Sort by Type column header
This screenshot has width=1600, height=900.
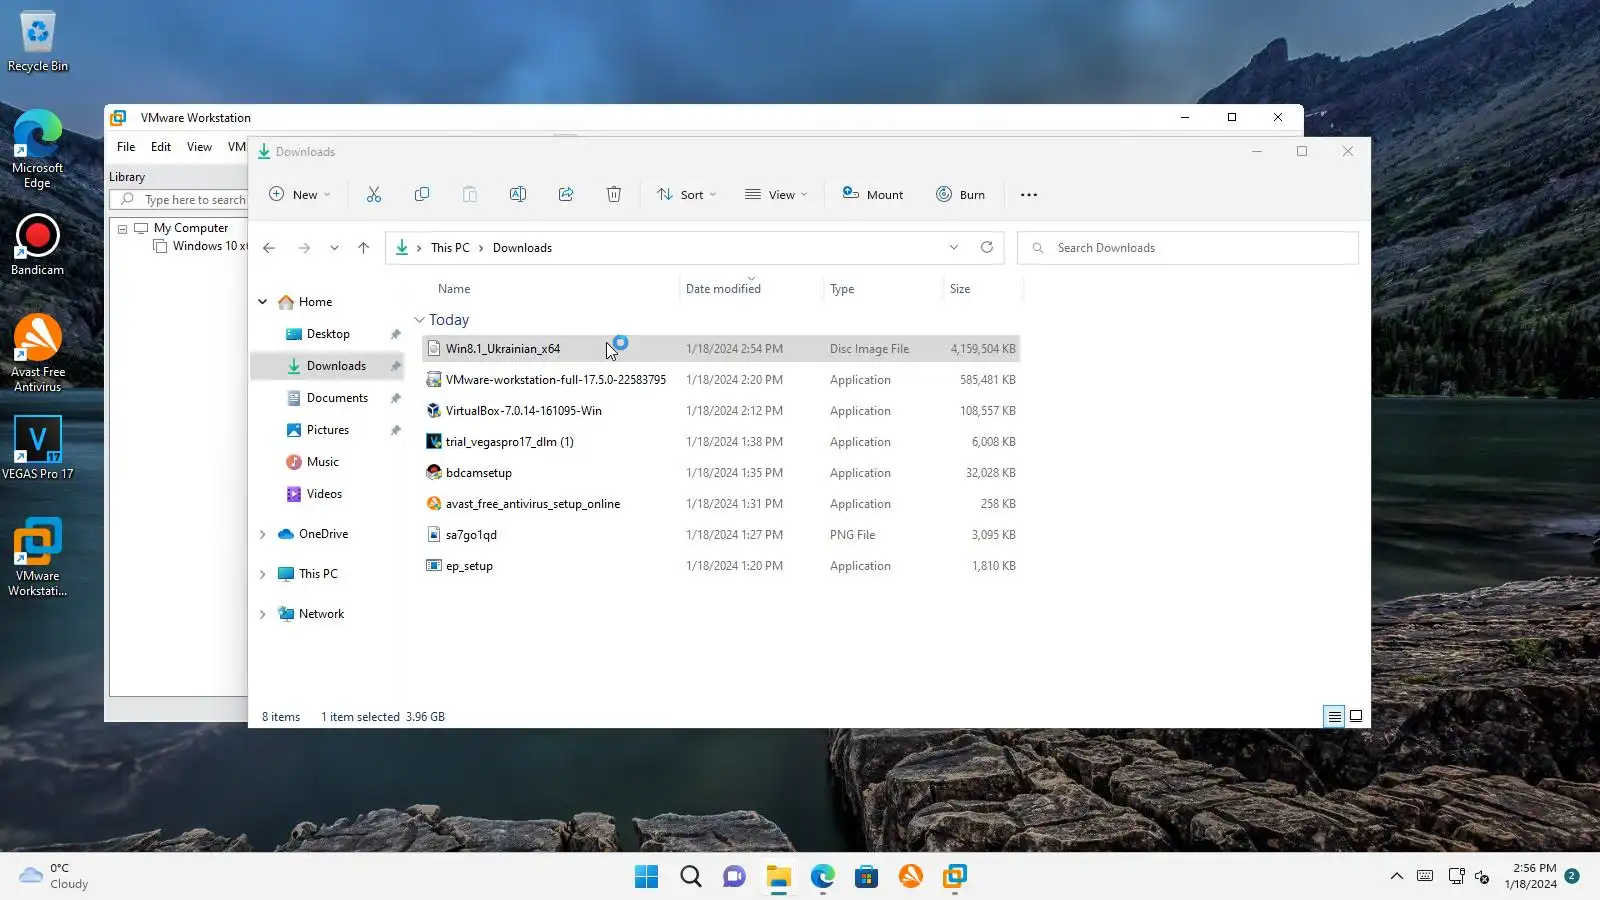coord(883,289)
